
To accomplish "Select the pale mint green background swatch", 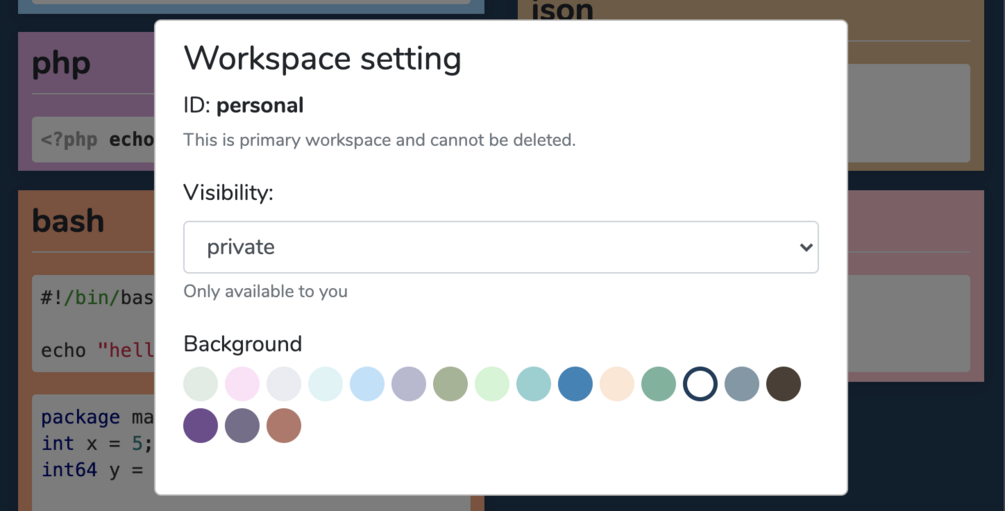I will pos(492,384).
